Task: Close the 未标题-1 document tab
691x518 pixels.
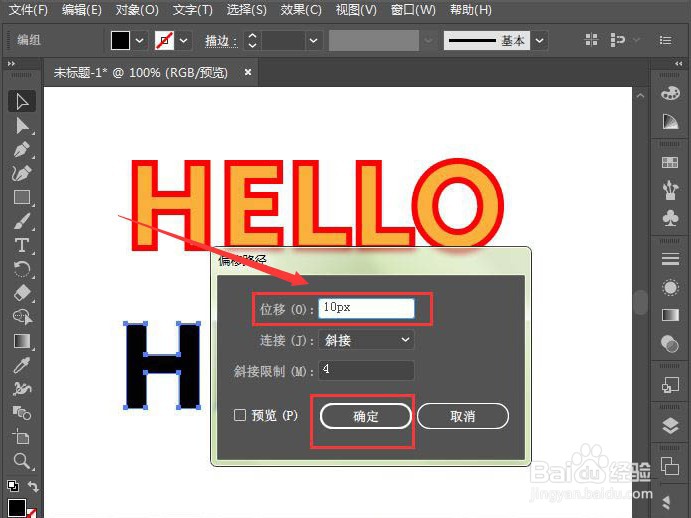Action: (x=248, y=72)
